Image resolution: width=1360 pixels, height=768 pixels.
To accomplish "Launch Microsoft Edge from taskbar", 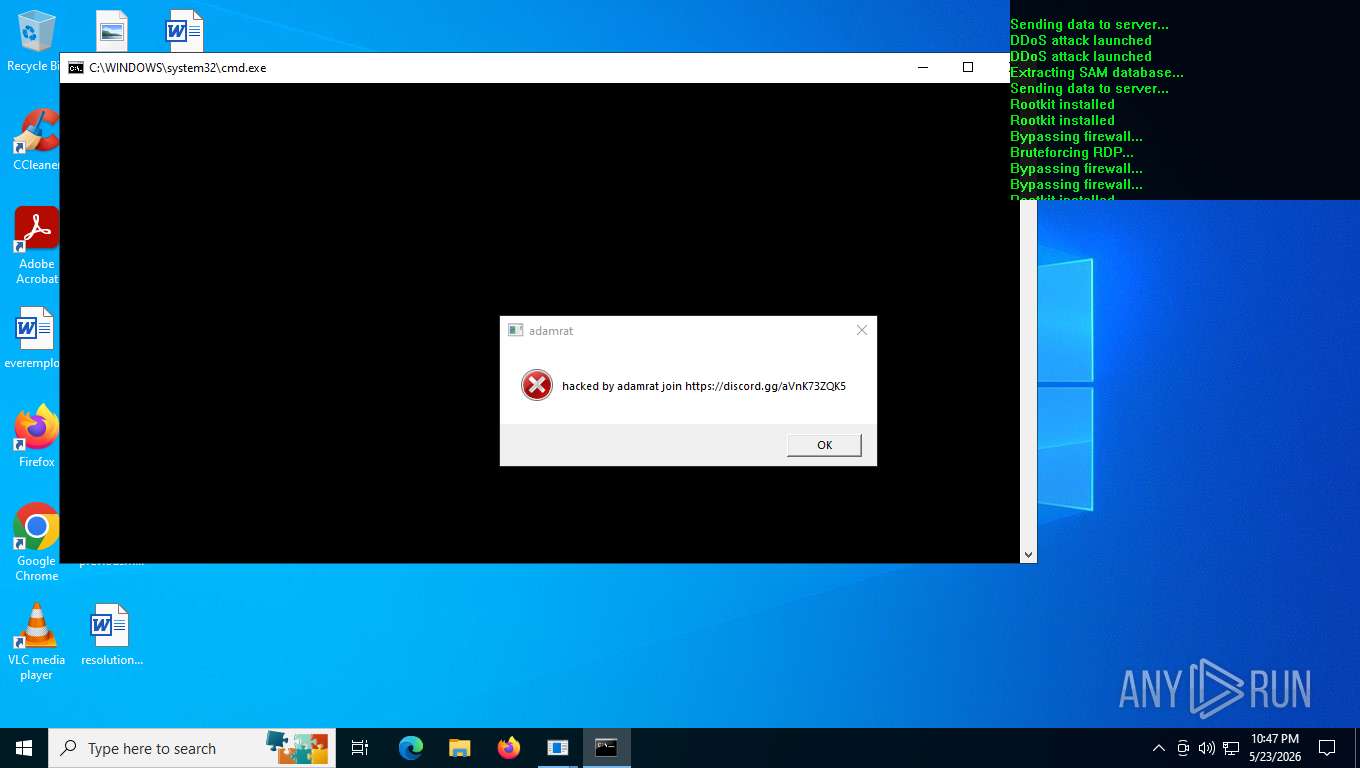I will pos(411,748).
